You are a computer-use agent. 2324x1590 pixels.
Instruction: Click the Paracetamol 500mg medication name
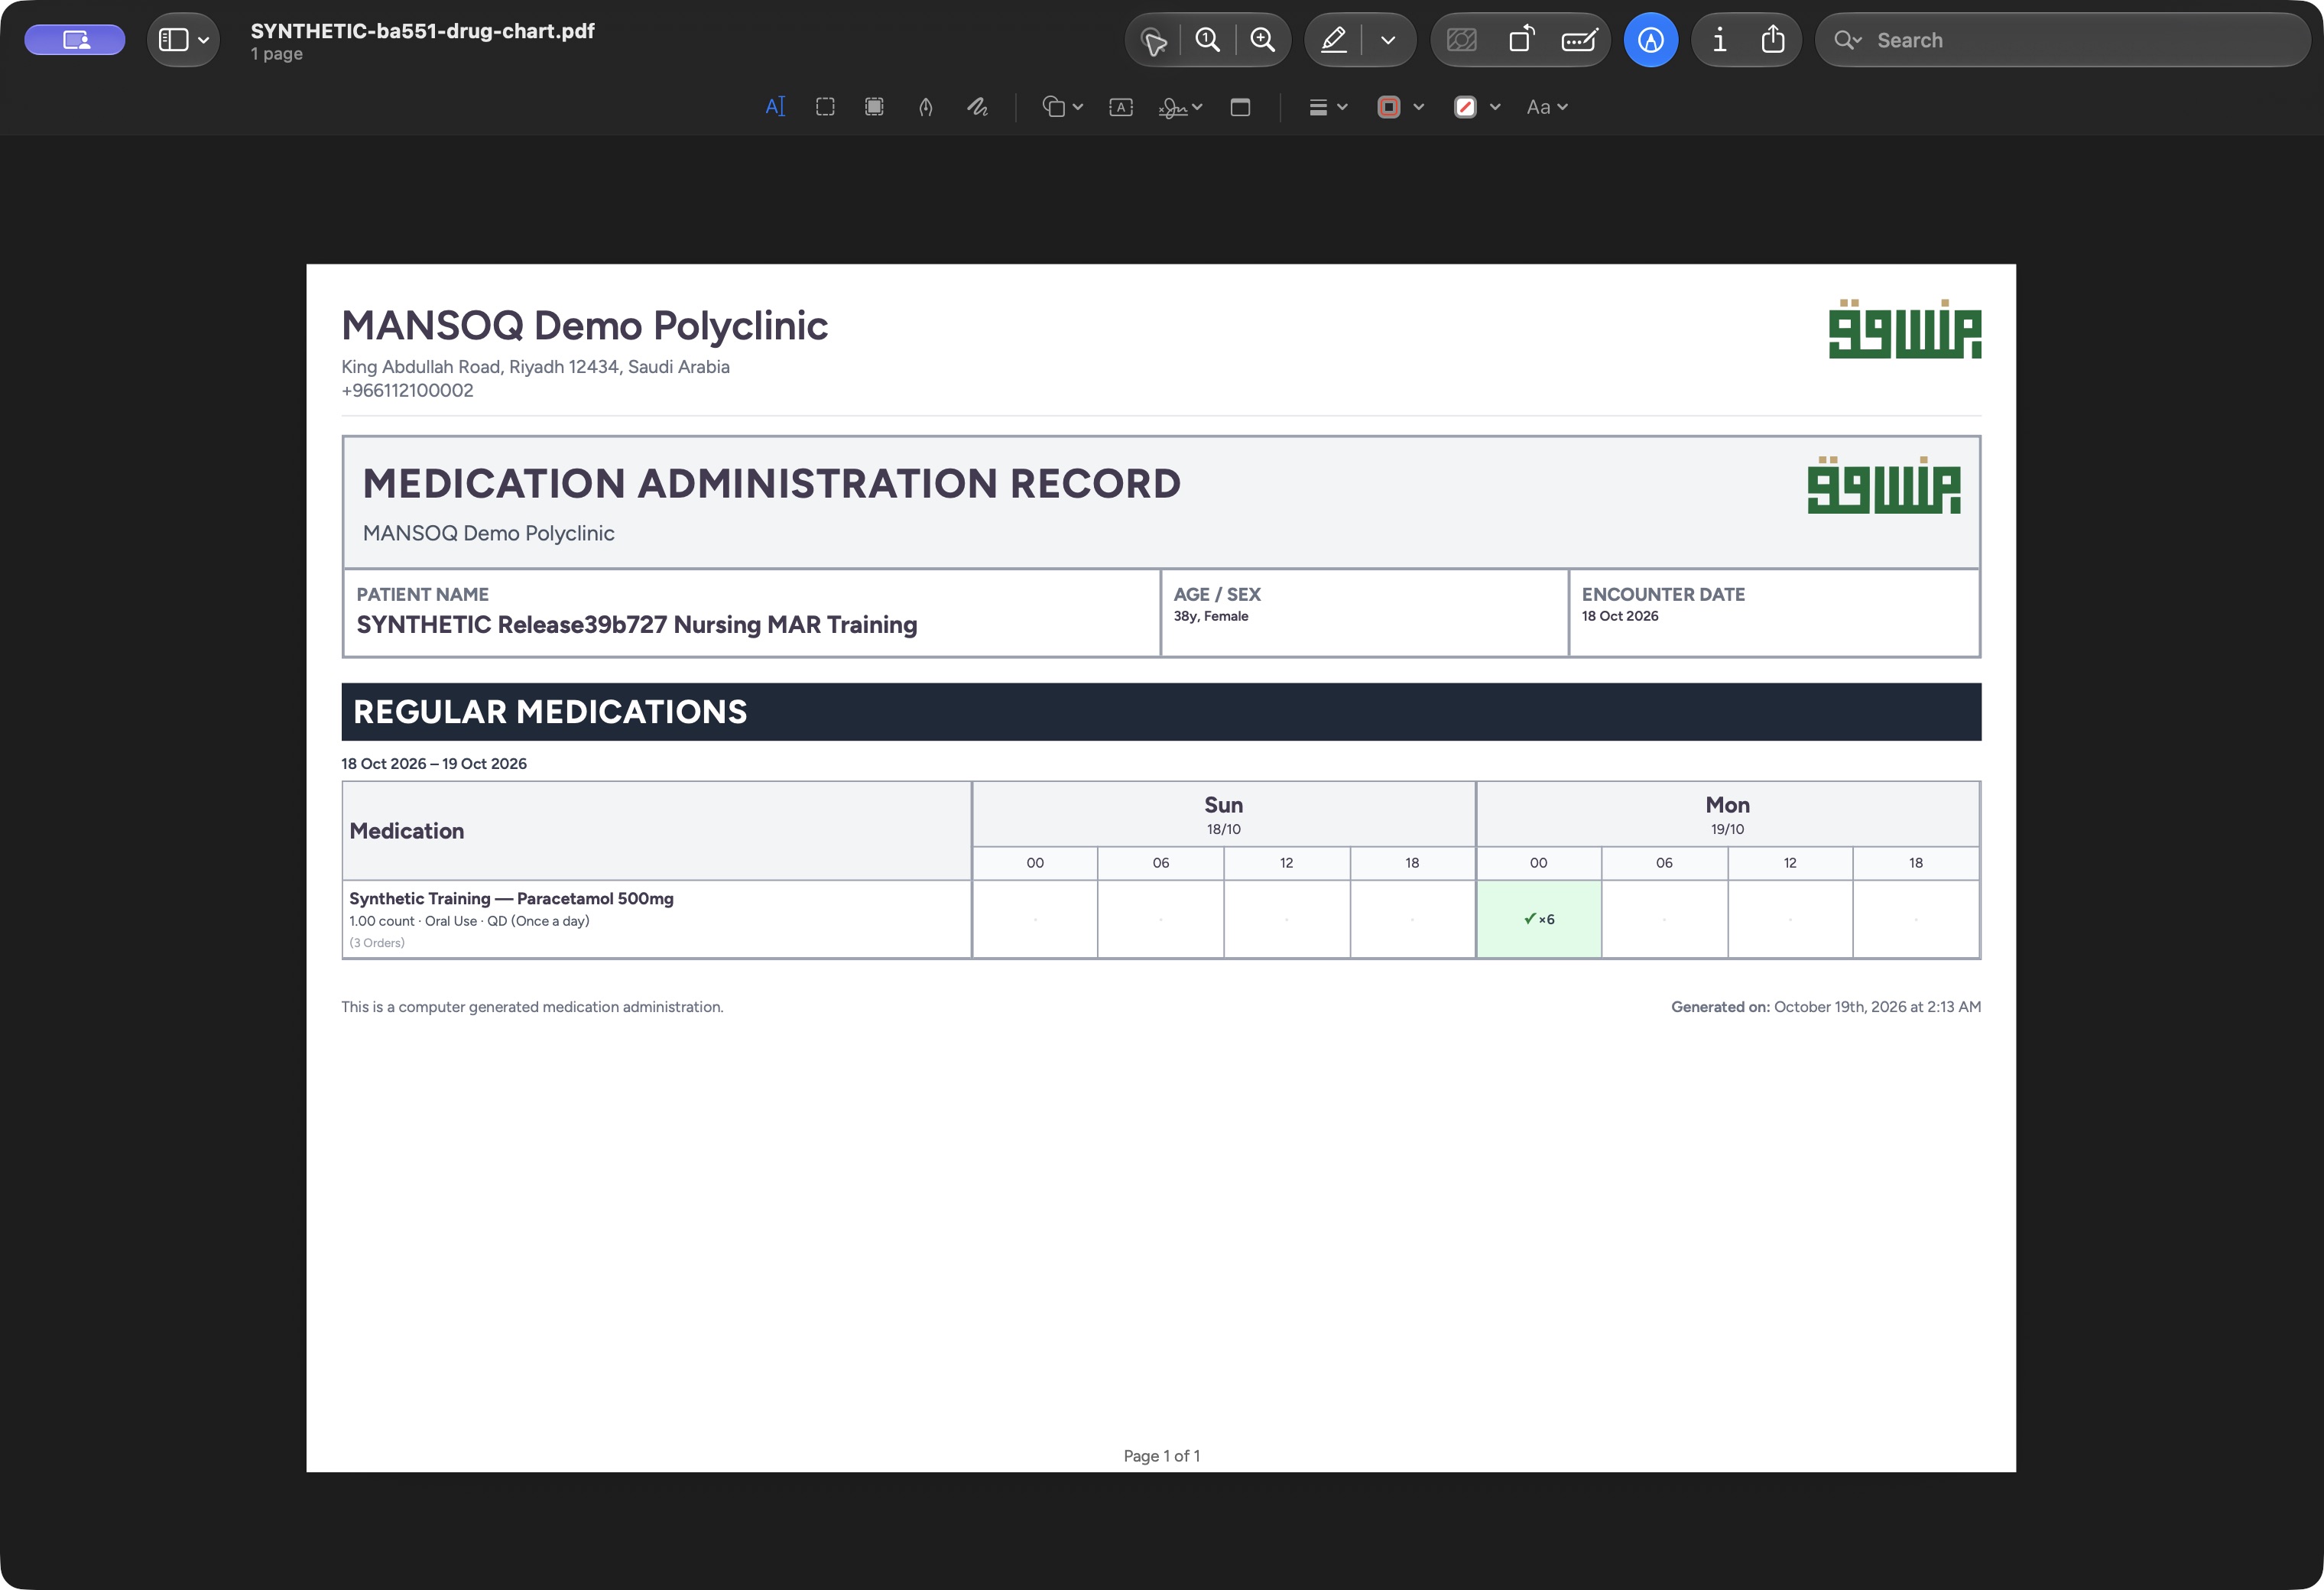click(x=511, y=898)
